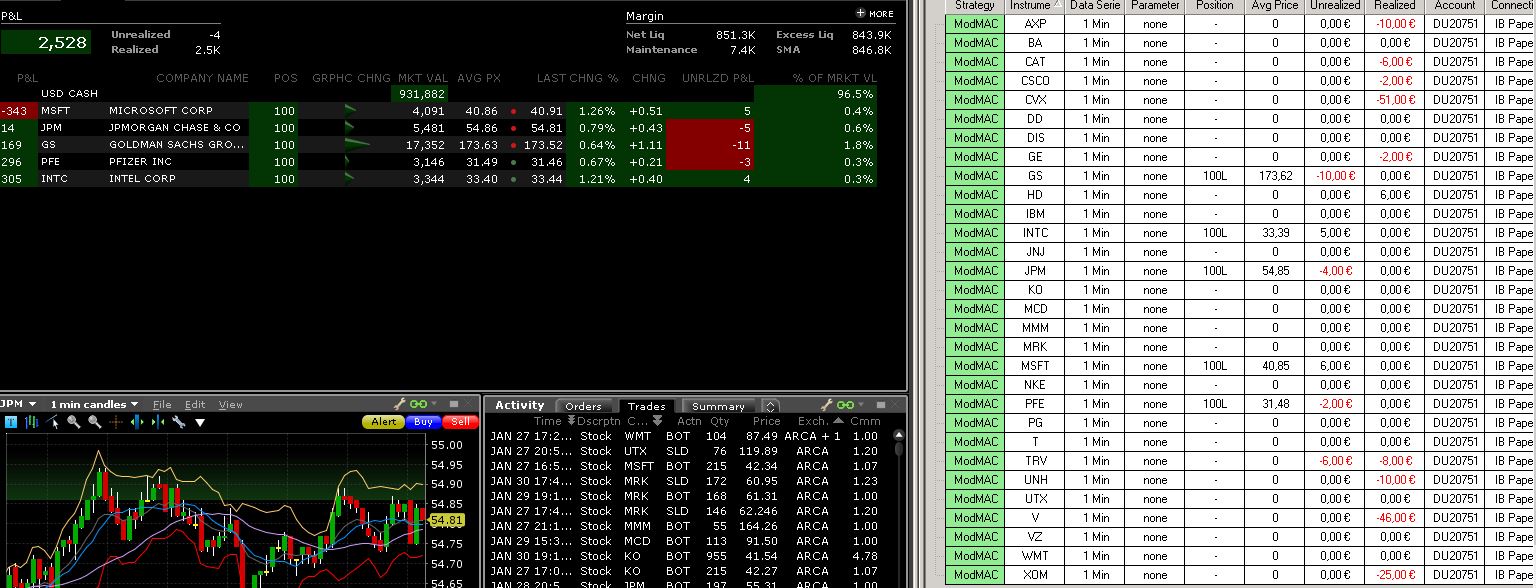Select the PFIZER INC portfolio row
This screenshot has width=1536, height=588.
point(438,162)
